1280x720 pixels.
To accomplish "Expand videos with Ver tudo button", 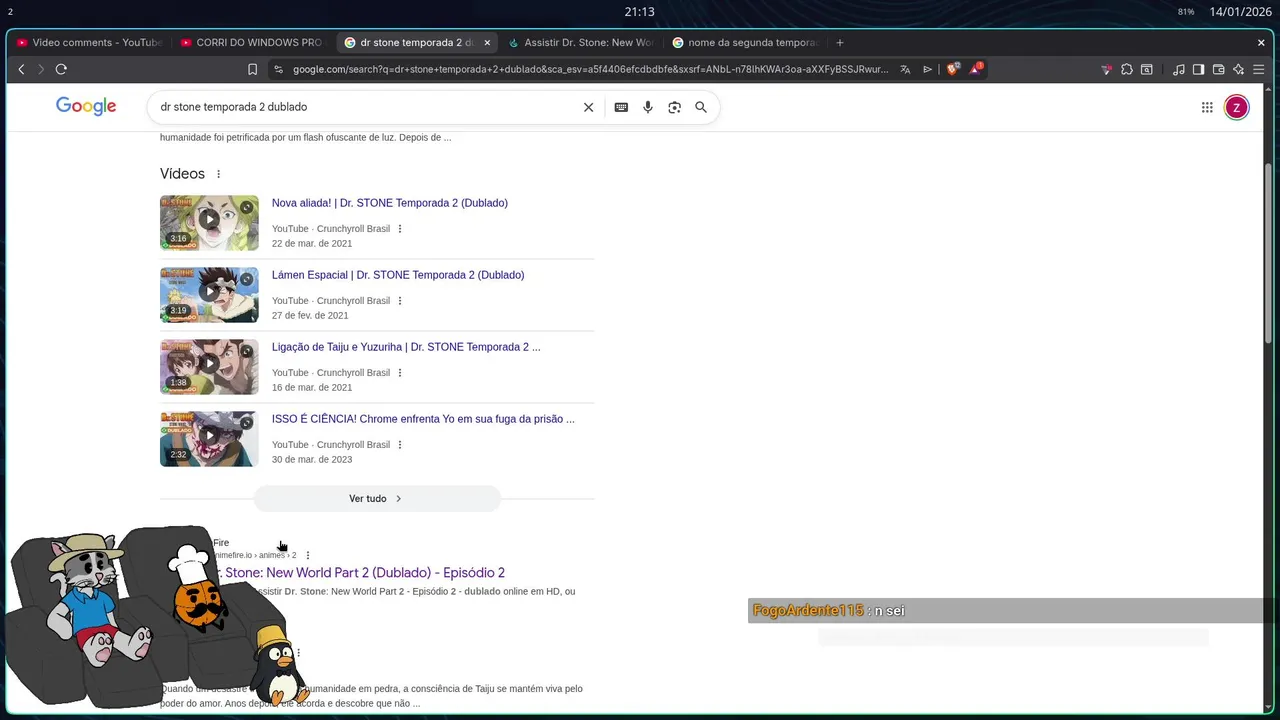I will pyautogui.click(x=376, y=498).
